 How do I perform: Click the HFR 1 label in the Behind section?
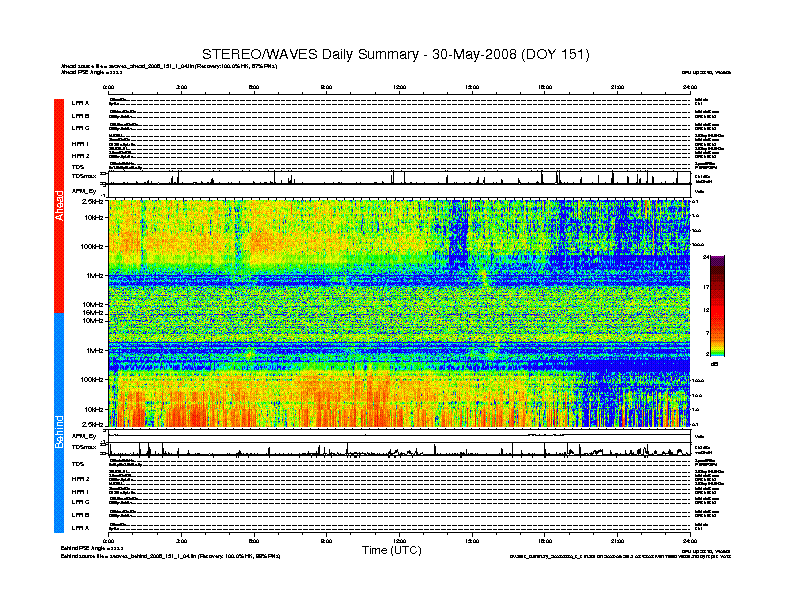80,491
